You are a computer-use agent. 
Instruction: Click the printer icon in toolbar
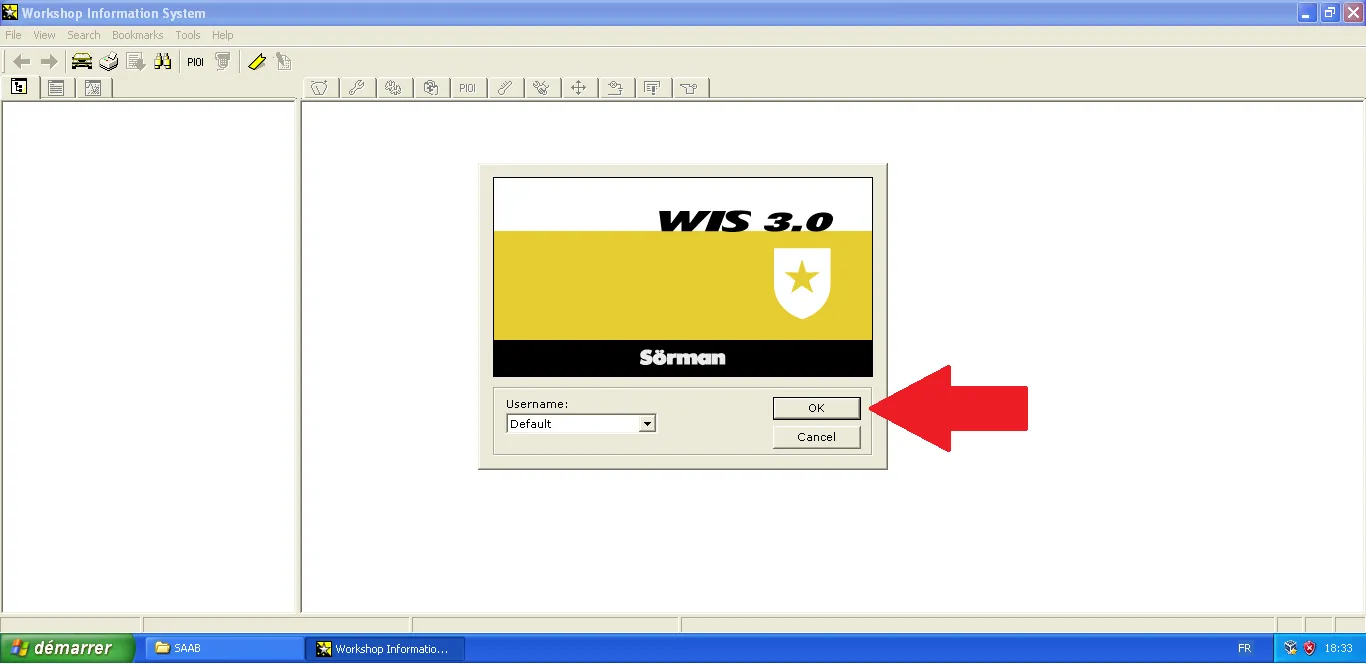pos(109,62)
